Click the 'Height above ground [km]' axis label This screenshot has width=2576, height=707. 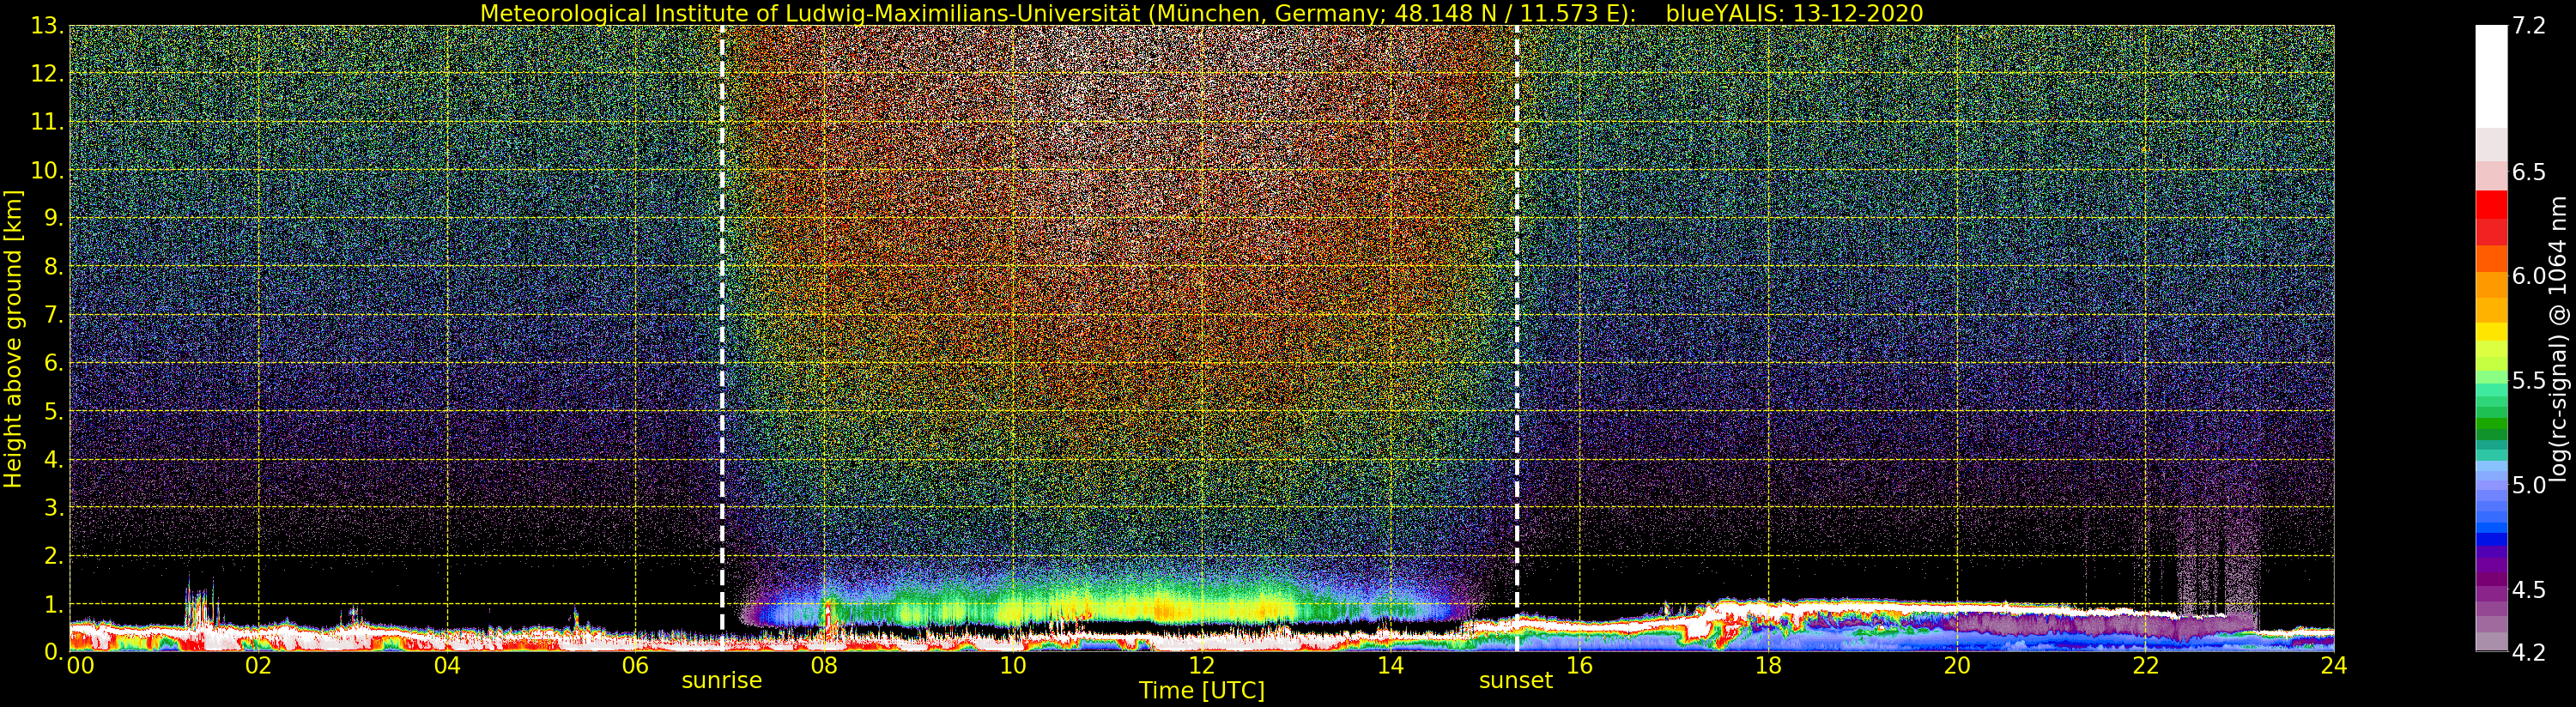(x=13, y=339)
